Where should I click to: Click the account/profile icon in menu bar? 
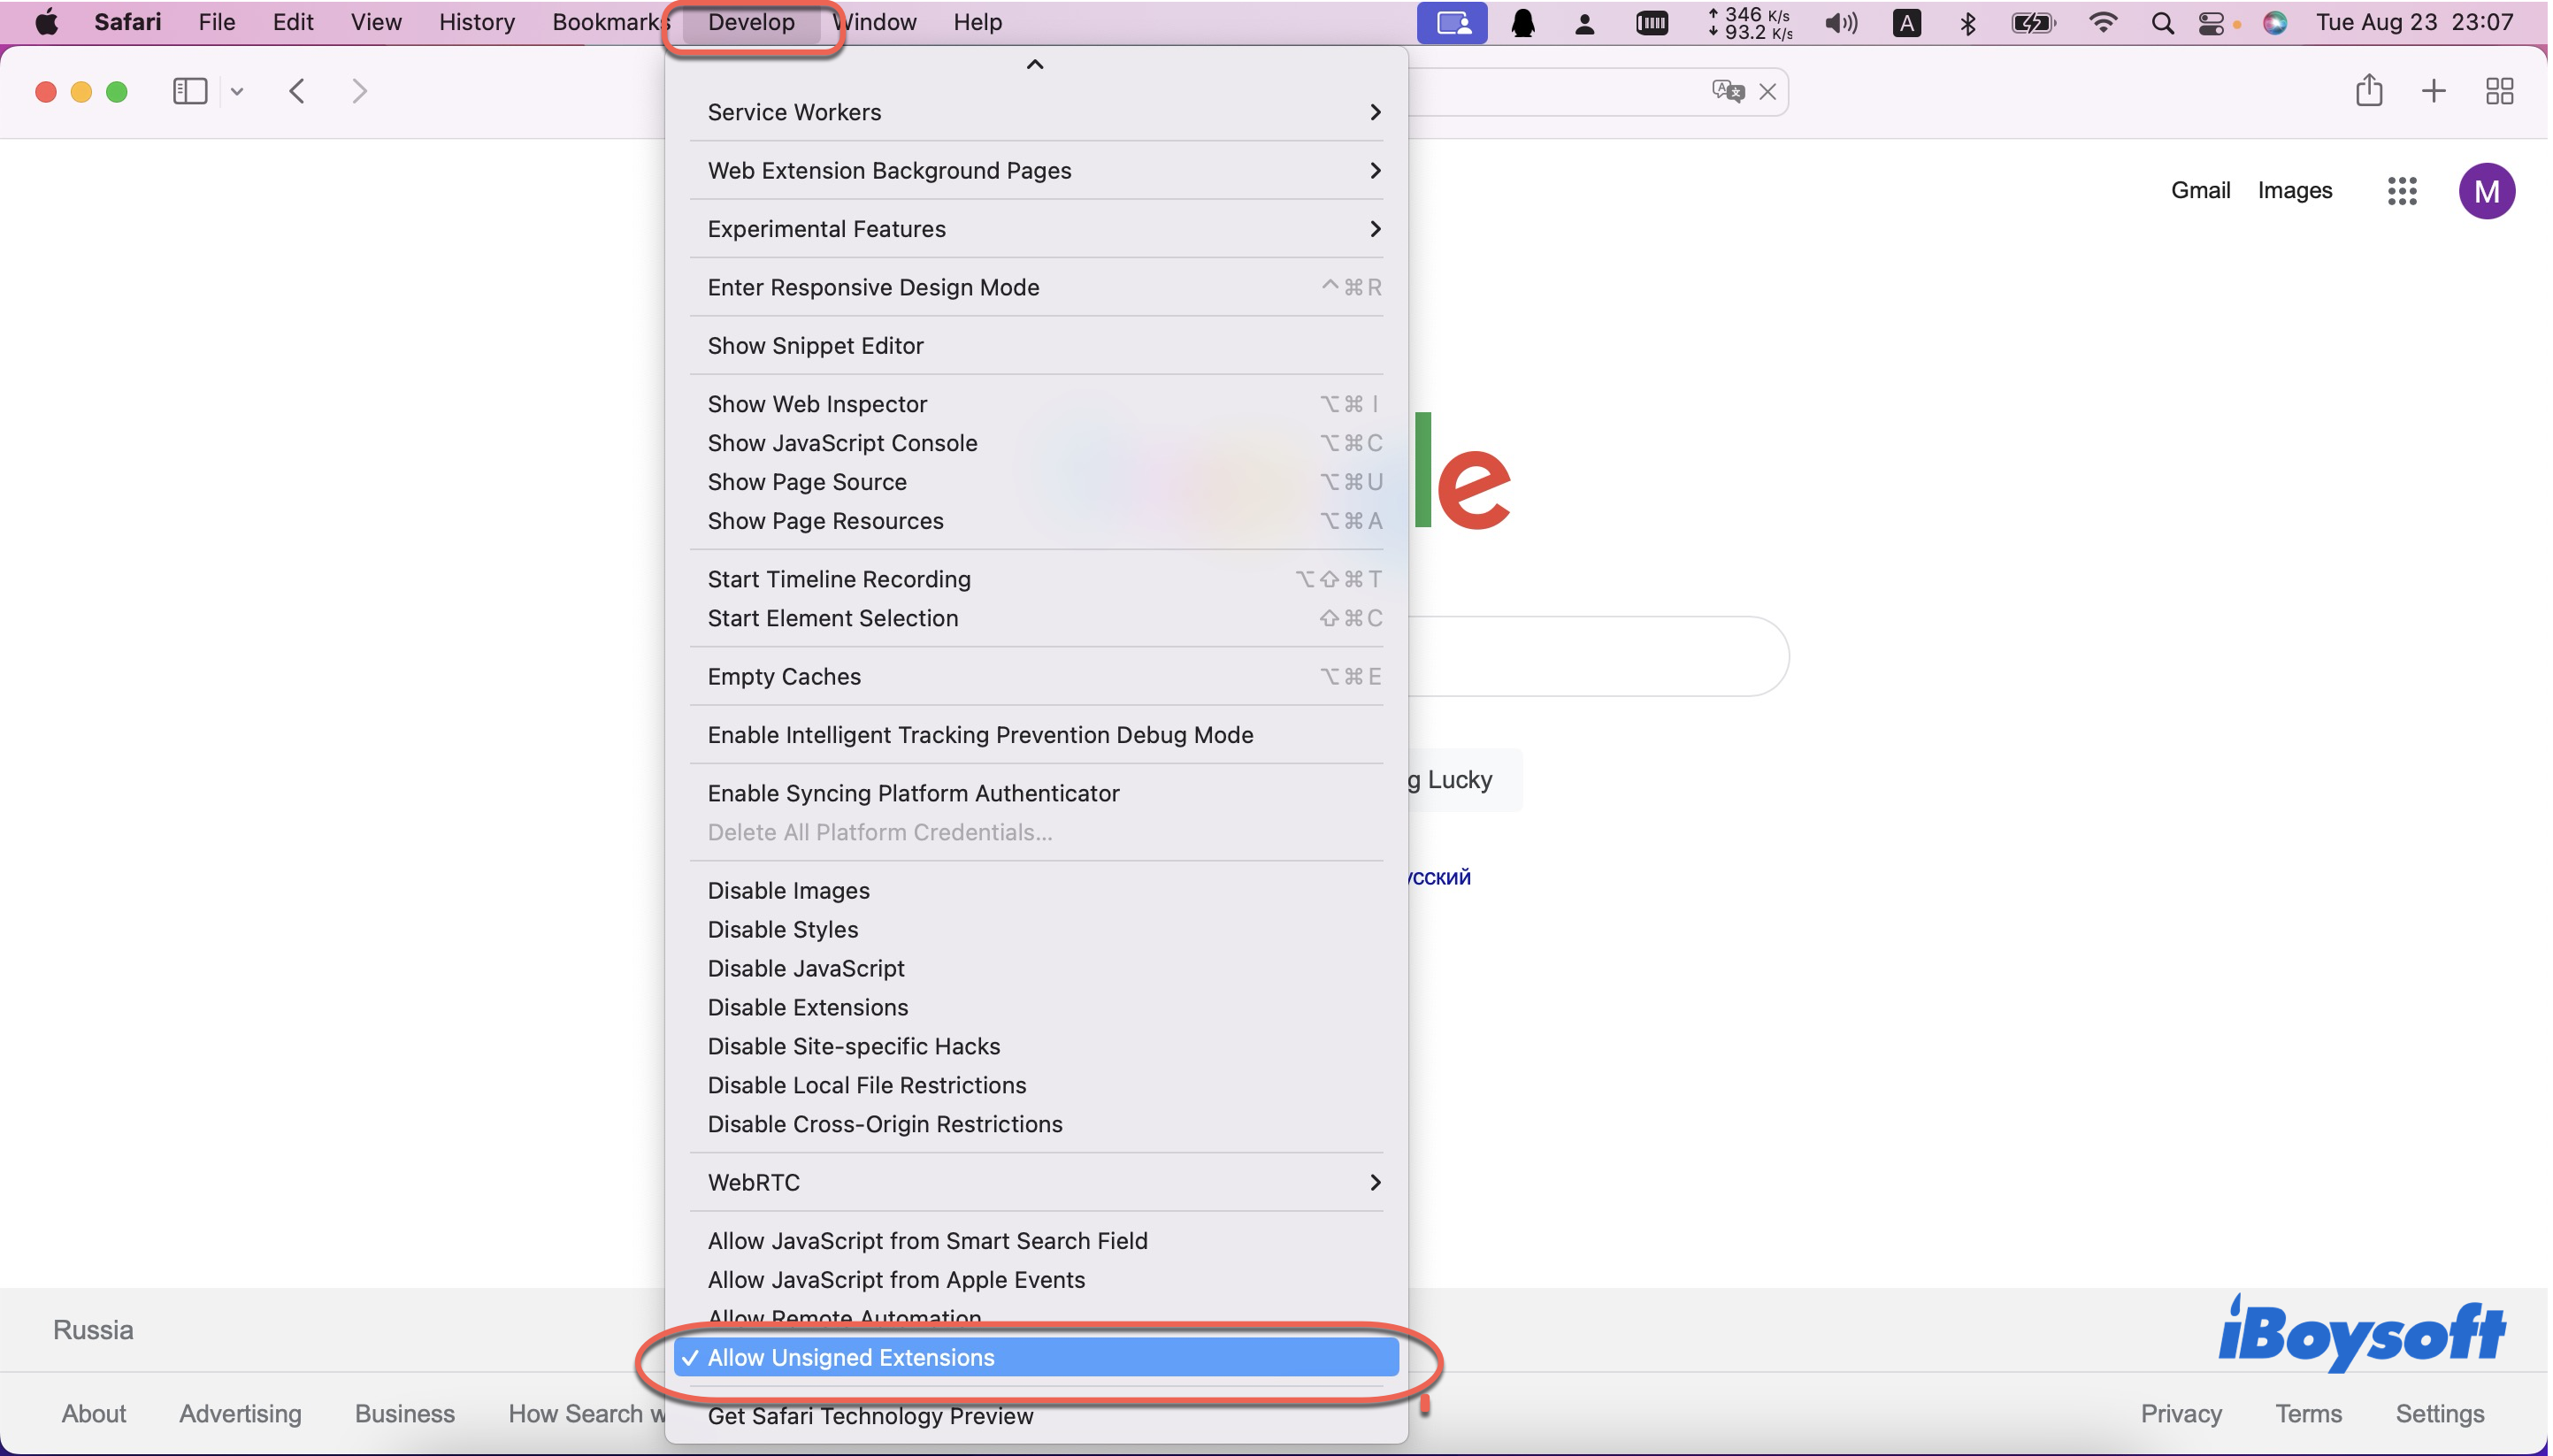pyautogui.click(x=1585, y=23)
